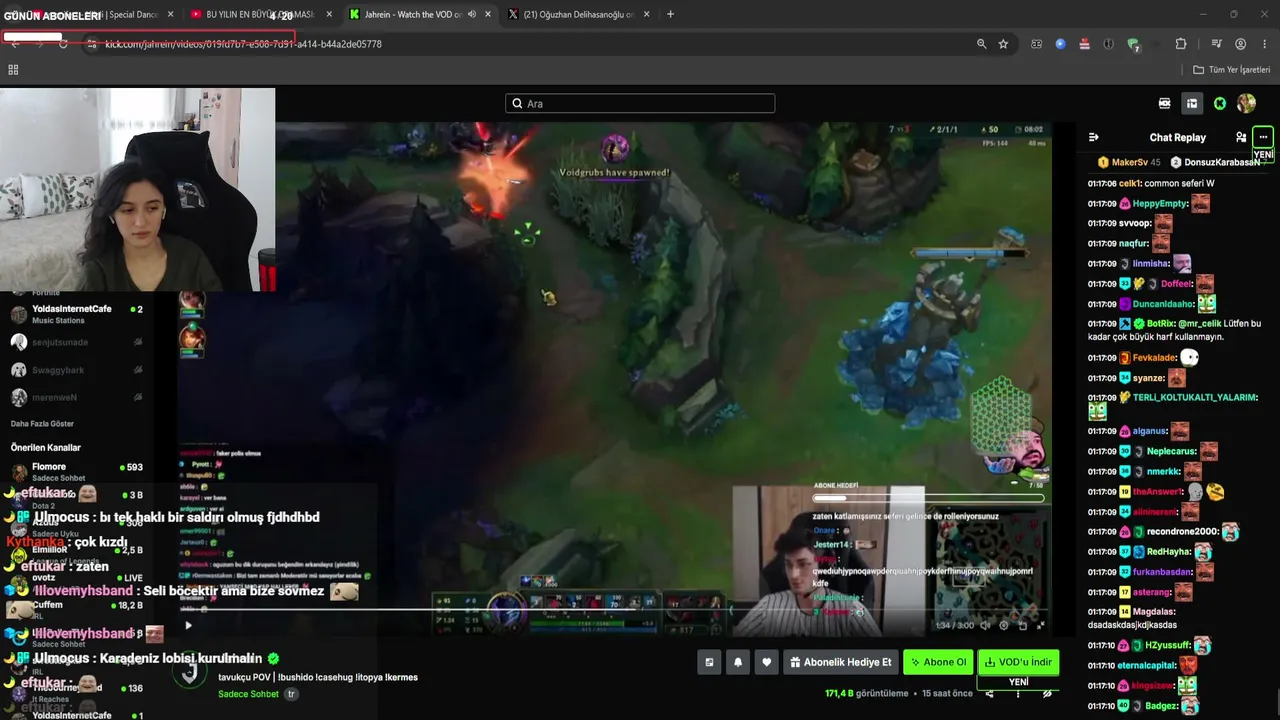Open the video settings gear
1280x720 pixels.
click(x=1004, y=626)
